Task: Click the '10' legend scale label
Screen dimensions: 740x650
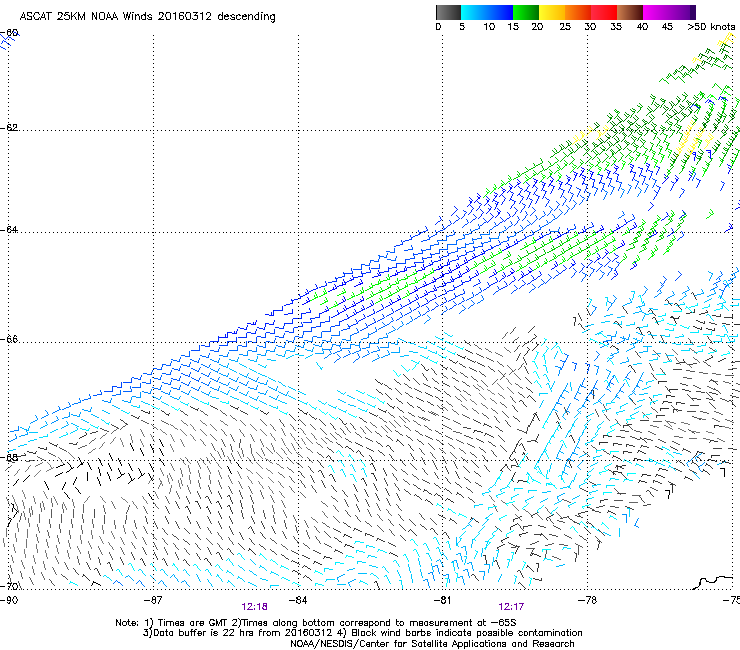Action: (x=489, y=27)
